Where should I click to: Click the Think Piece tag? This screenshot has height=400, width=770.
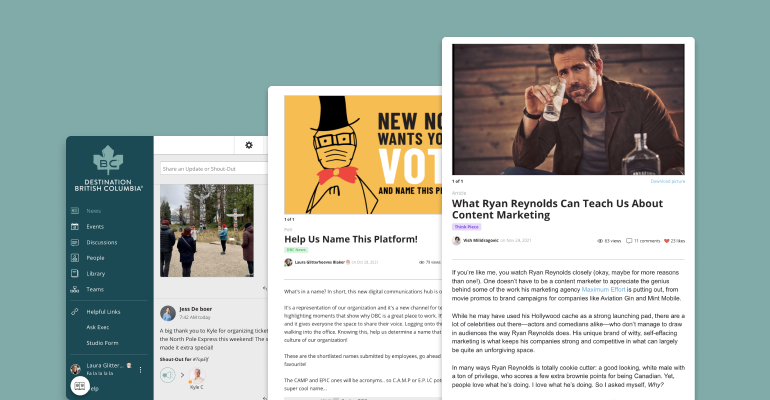click(x=467, y=227)
